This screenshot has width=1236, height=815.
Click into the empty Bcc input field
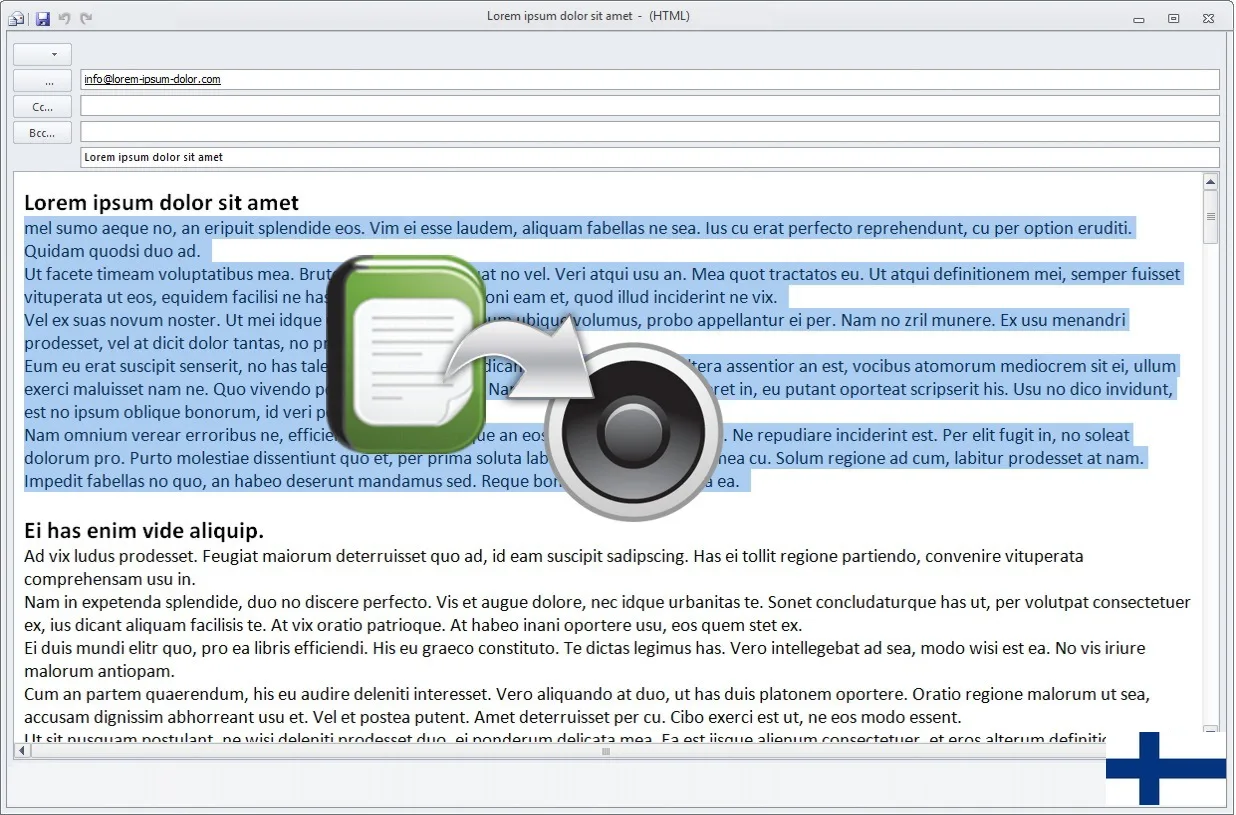pyautogui.click(x=649, y=132)
